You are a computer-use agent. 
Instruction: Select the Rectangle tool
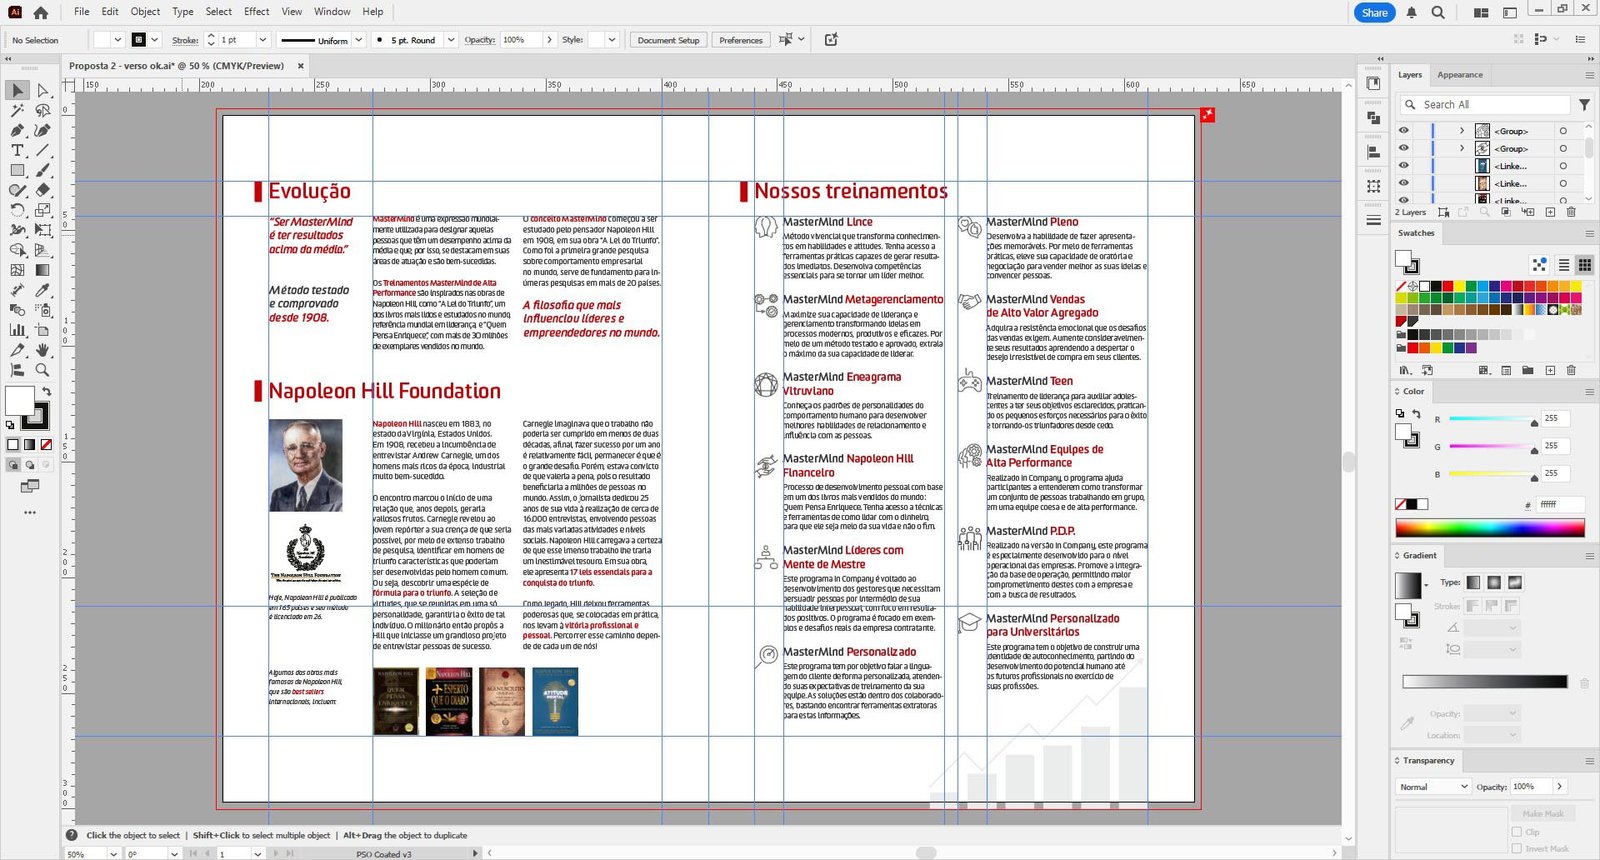click(17, 170)
